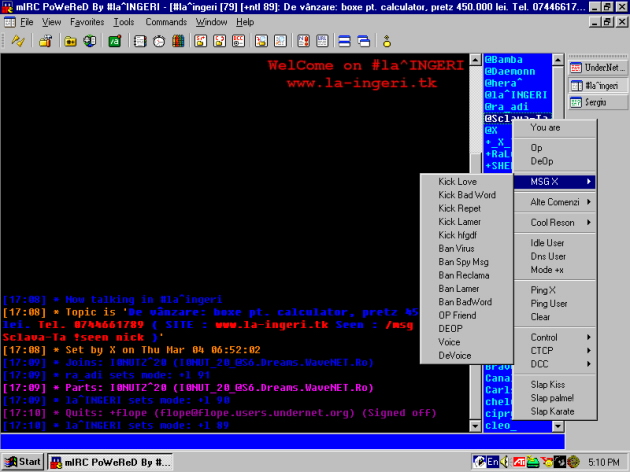
Task: Click the Timer stopwatch toolbar icon
Action: (x=159, y=41)
